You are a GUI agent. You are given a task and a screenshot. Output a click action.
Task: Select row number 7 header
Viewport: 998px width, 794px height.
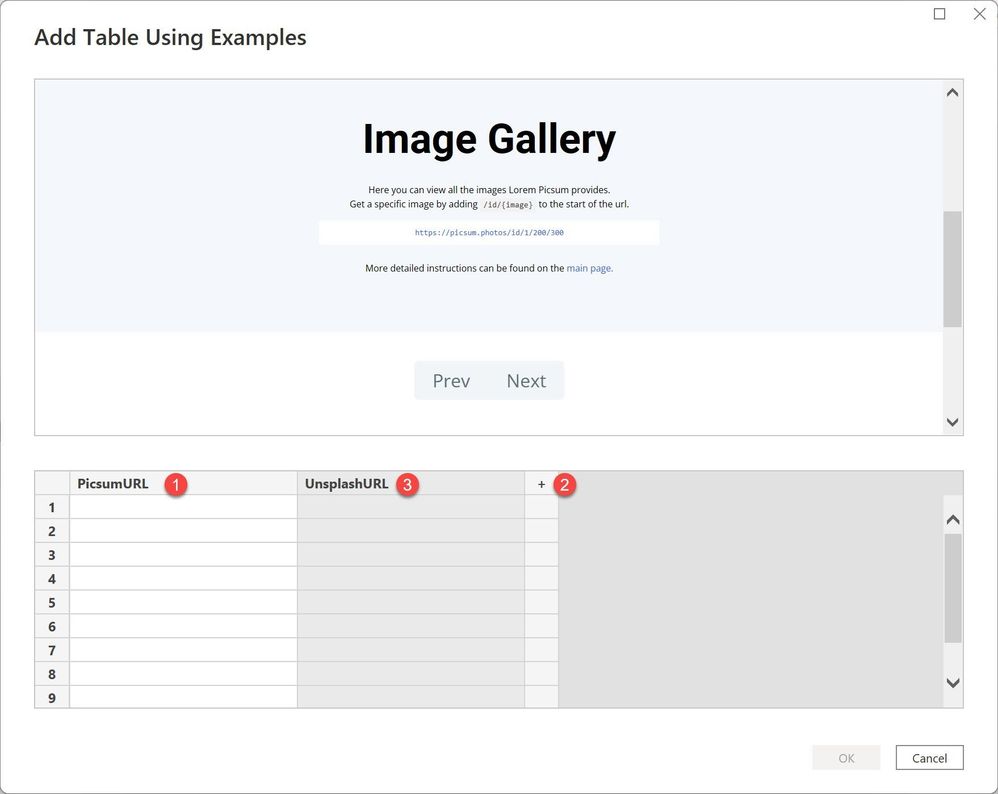point(52,650)
